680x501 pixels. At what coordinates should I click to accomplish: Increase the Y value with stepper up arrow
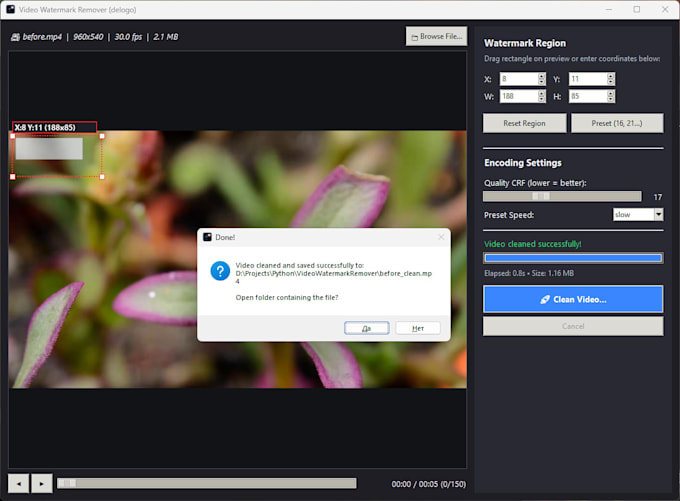pyautogui.click(x=611, y=76)
